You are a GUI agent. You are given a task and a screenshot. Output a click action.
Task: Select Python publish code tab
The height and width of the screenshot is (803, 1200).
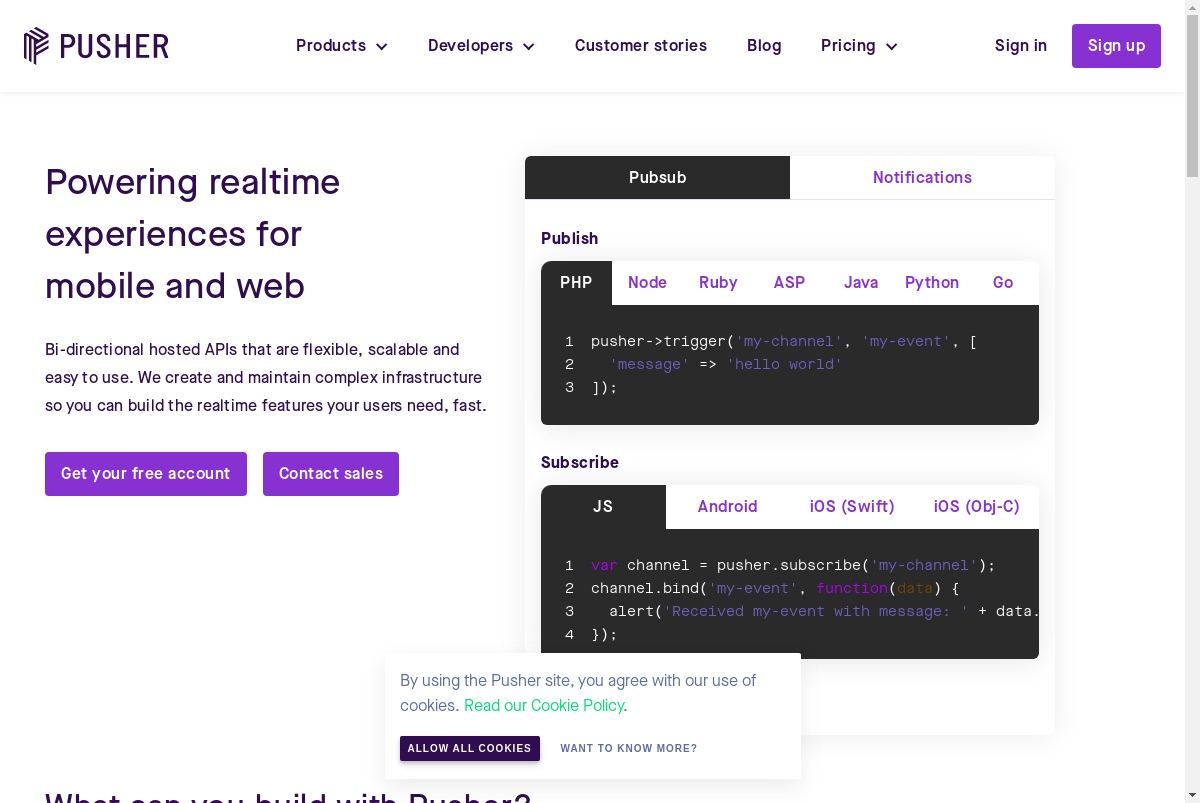(x=932, y=283)
